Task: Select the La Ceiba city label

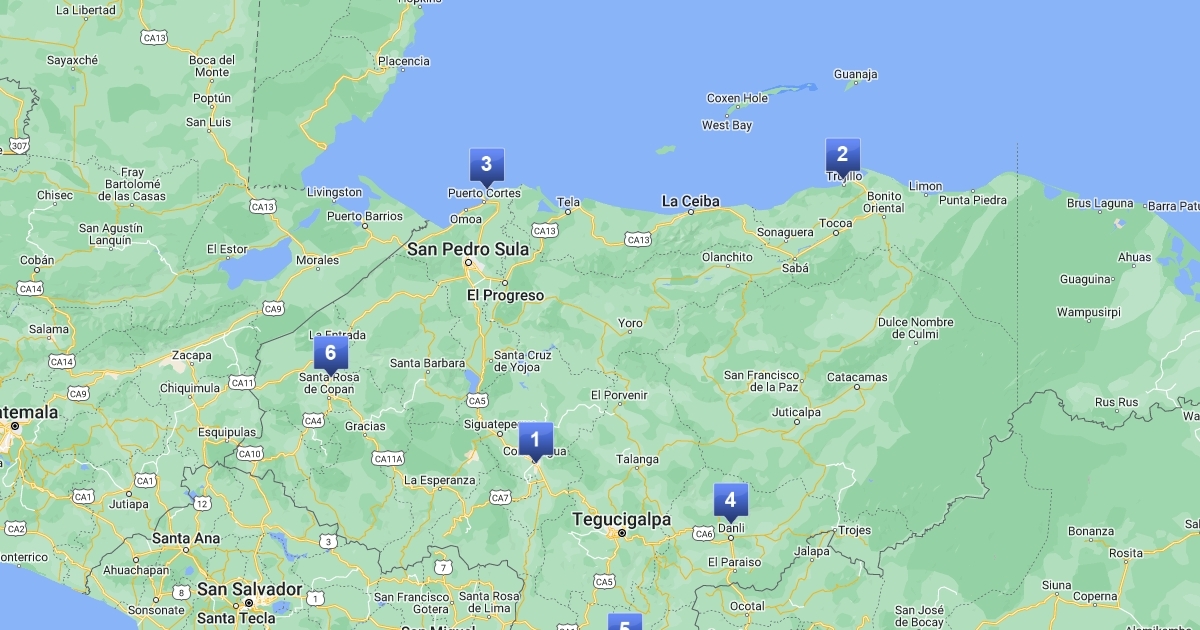Action: click(x=690, y=202)
